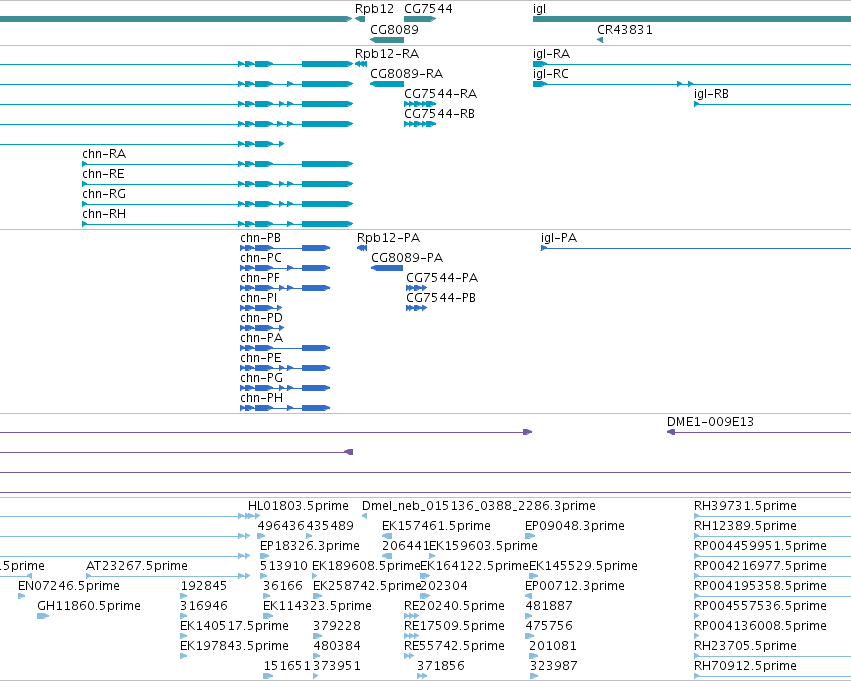Select the EK157461.5prime EST label
This screenshot has width=851, height=681.
coord(436,526)
